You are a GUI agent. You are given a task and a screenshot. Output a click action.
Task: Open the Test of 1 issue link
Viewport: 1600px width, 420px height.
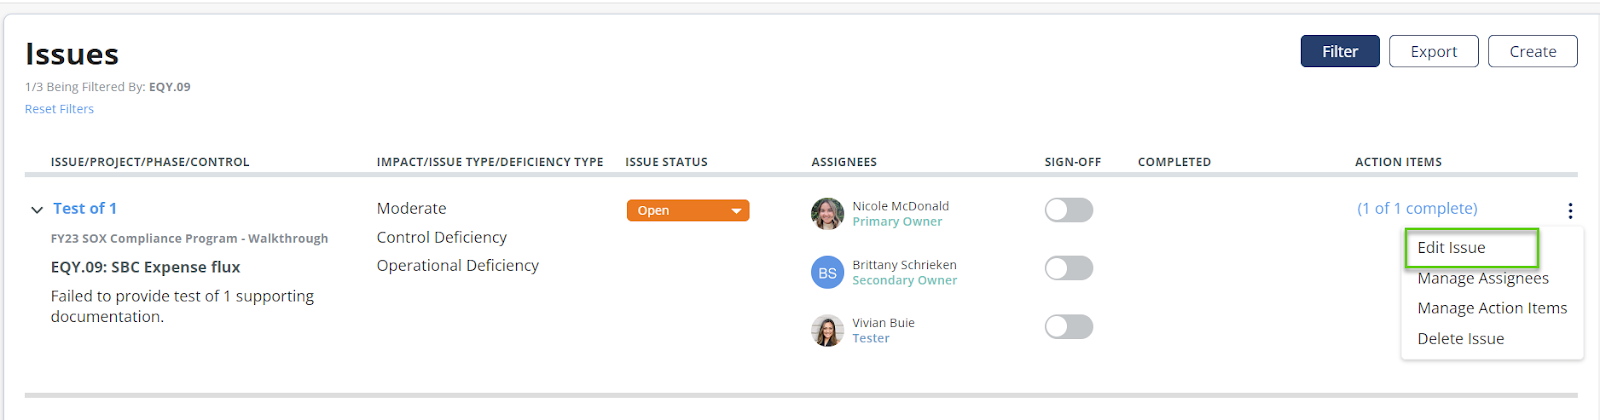[85, 208]
